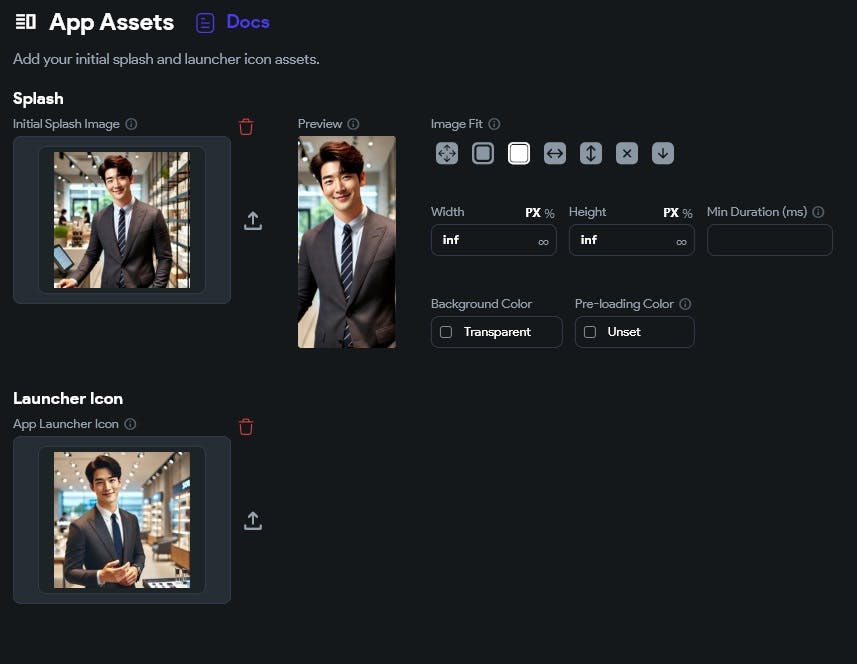Switch Height unit to percent
Screen dimensions: 857x664
[688, 213]
